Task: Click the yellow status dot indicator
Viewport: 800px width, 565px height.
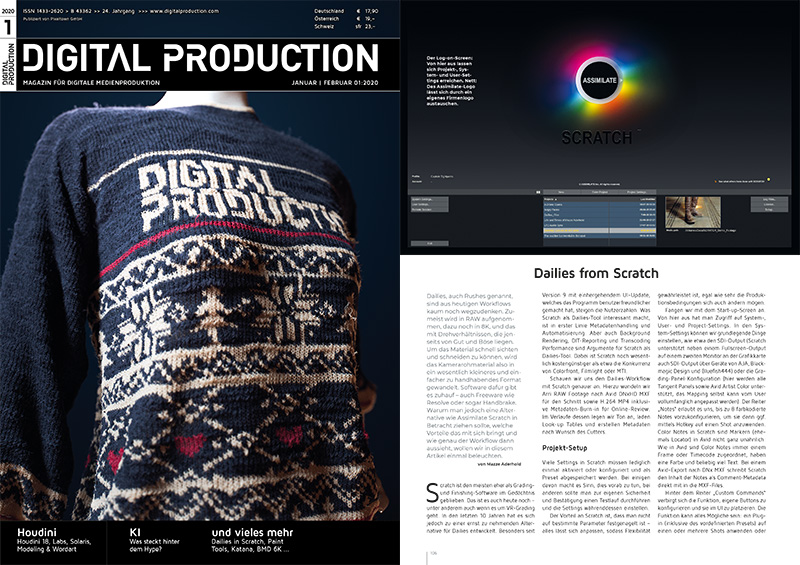Action: [768, 179]
